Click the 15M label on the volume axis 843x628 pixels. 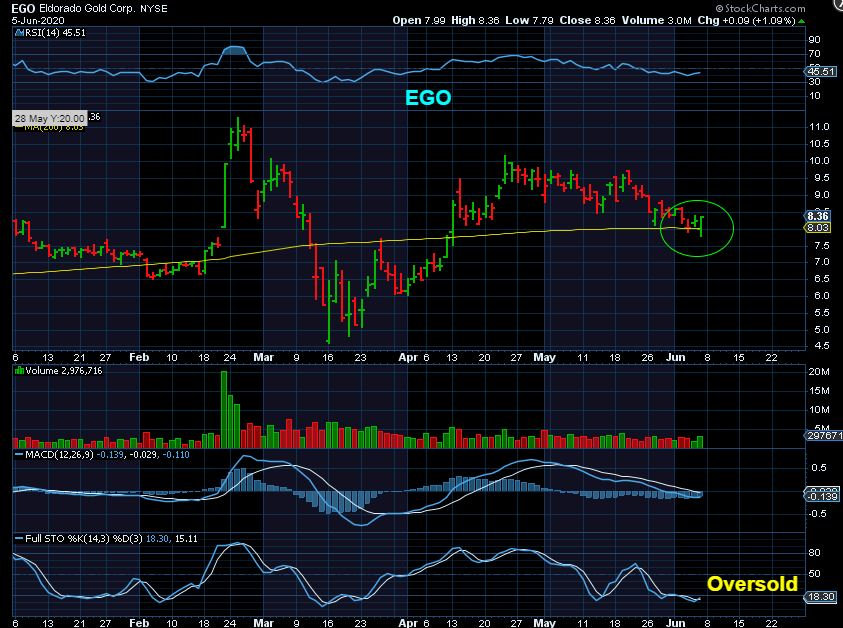point(819,390)
